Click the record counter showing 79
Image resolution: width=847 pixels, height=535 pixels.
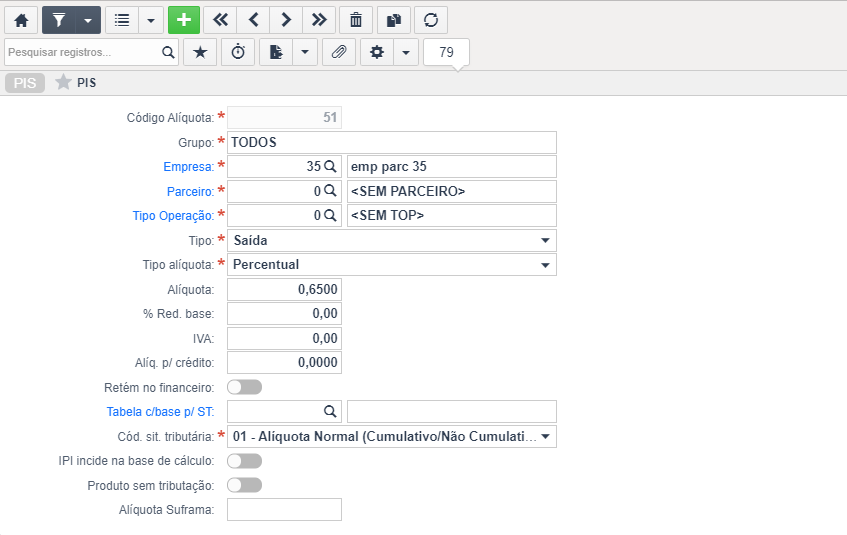click(446, 52)
